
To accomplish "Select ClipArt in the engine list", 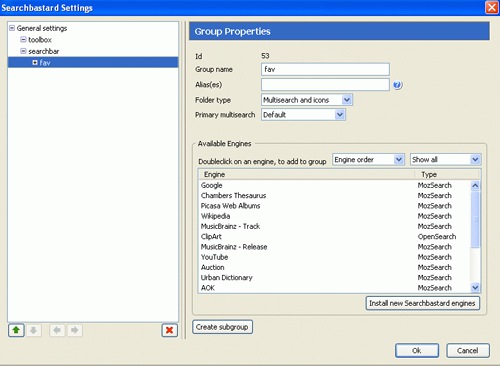I will pyautogui.click(x=334, y=237).
